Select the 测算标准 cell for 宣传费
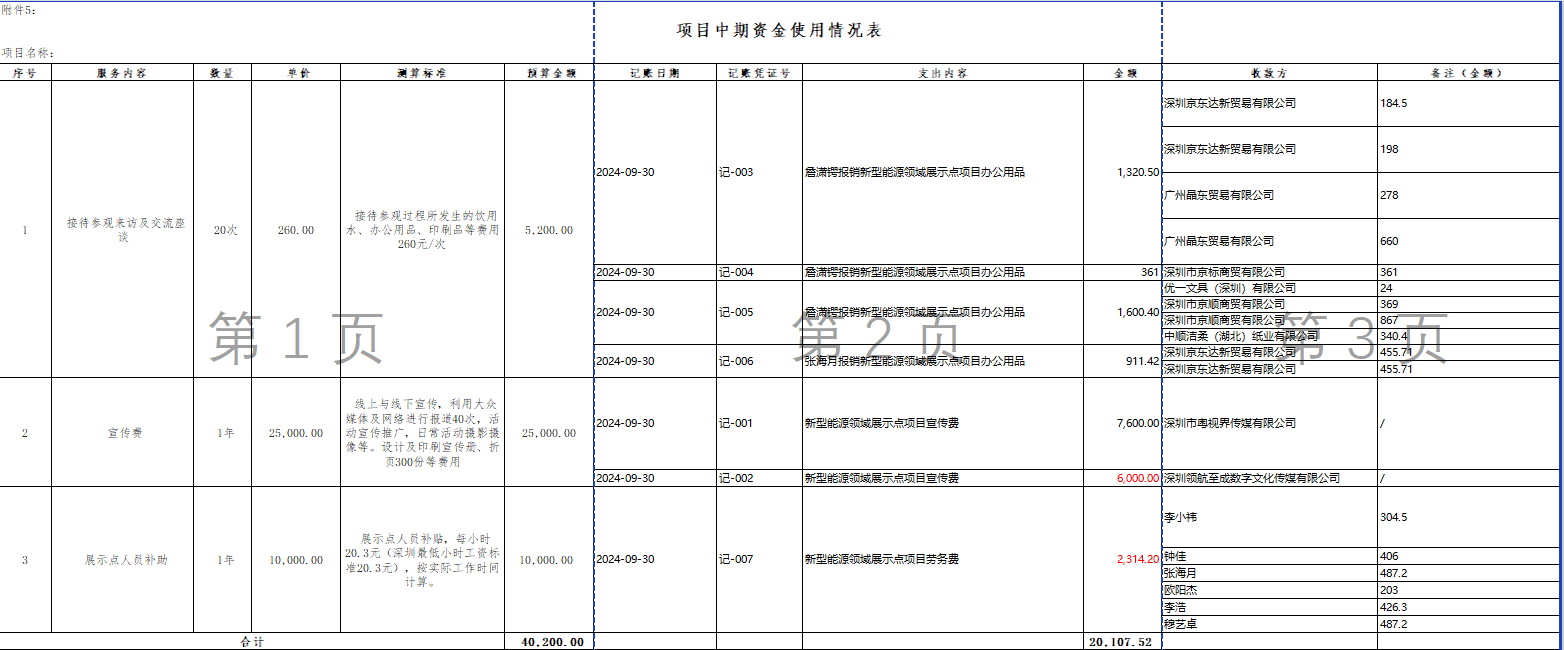 coord(422,433)
